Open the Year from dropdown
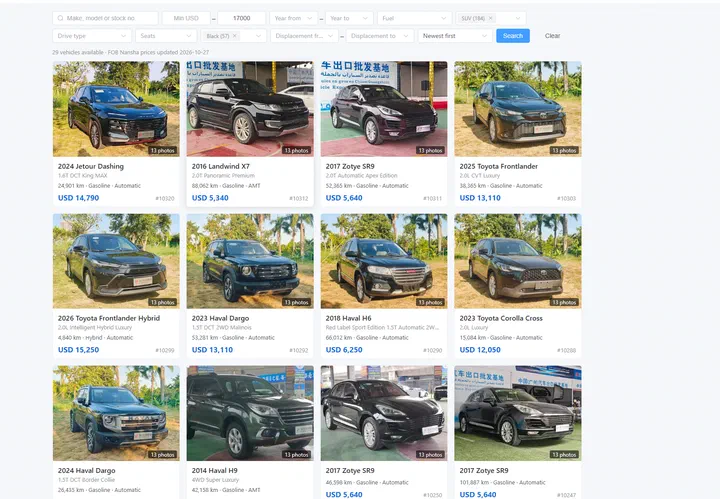Viewport: 720px width, 499px height. 293,18
